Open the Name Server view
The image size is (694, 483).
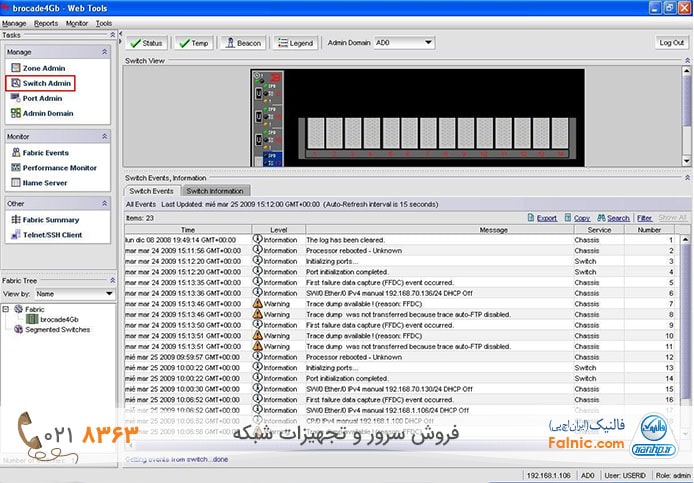(45, 183)
